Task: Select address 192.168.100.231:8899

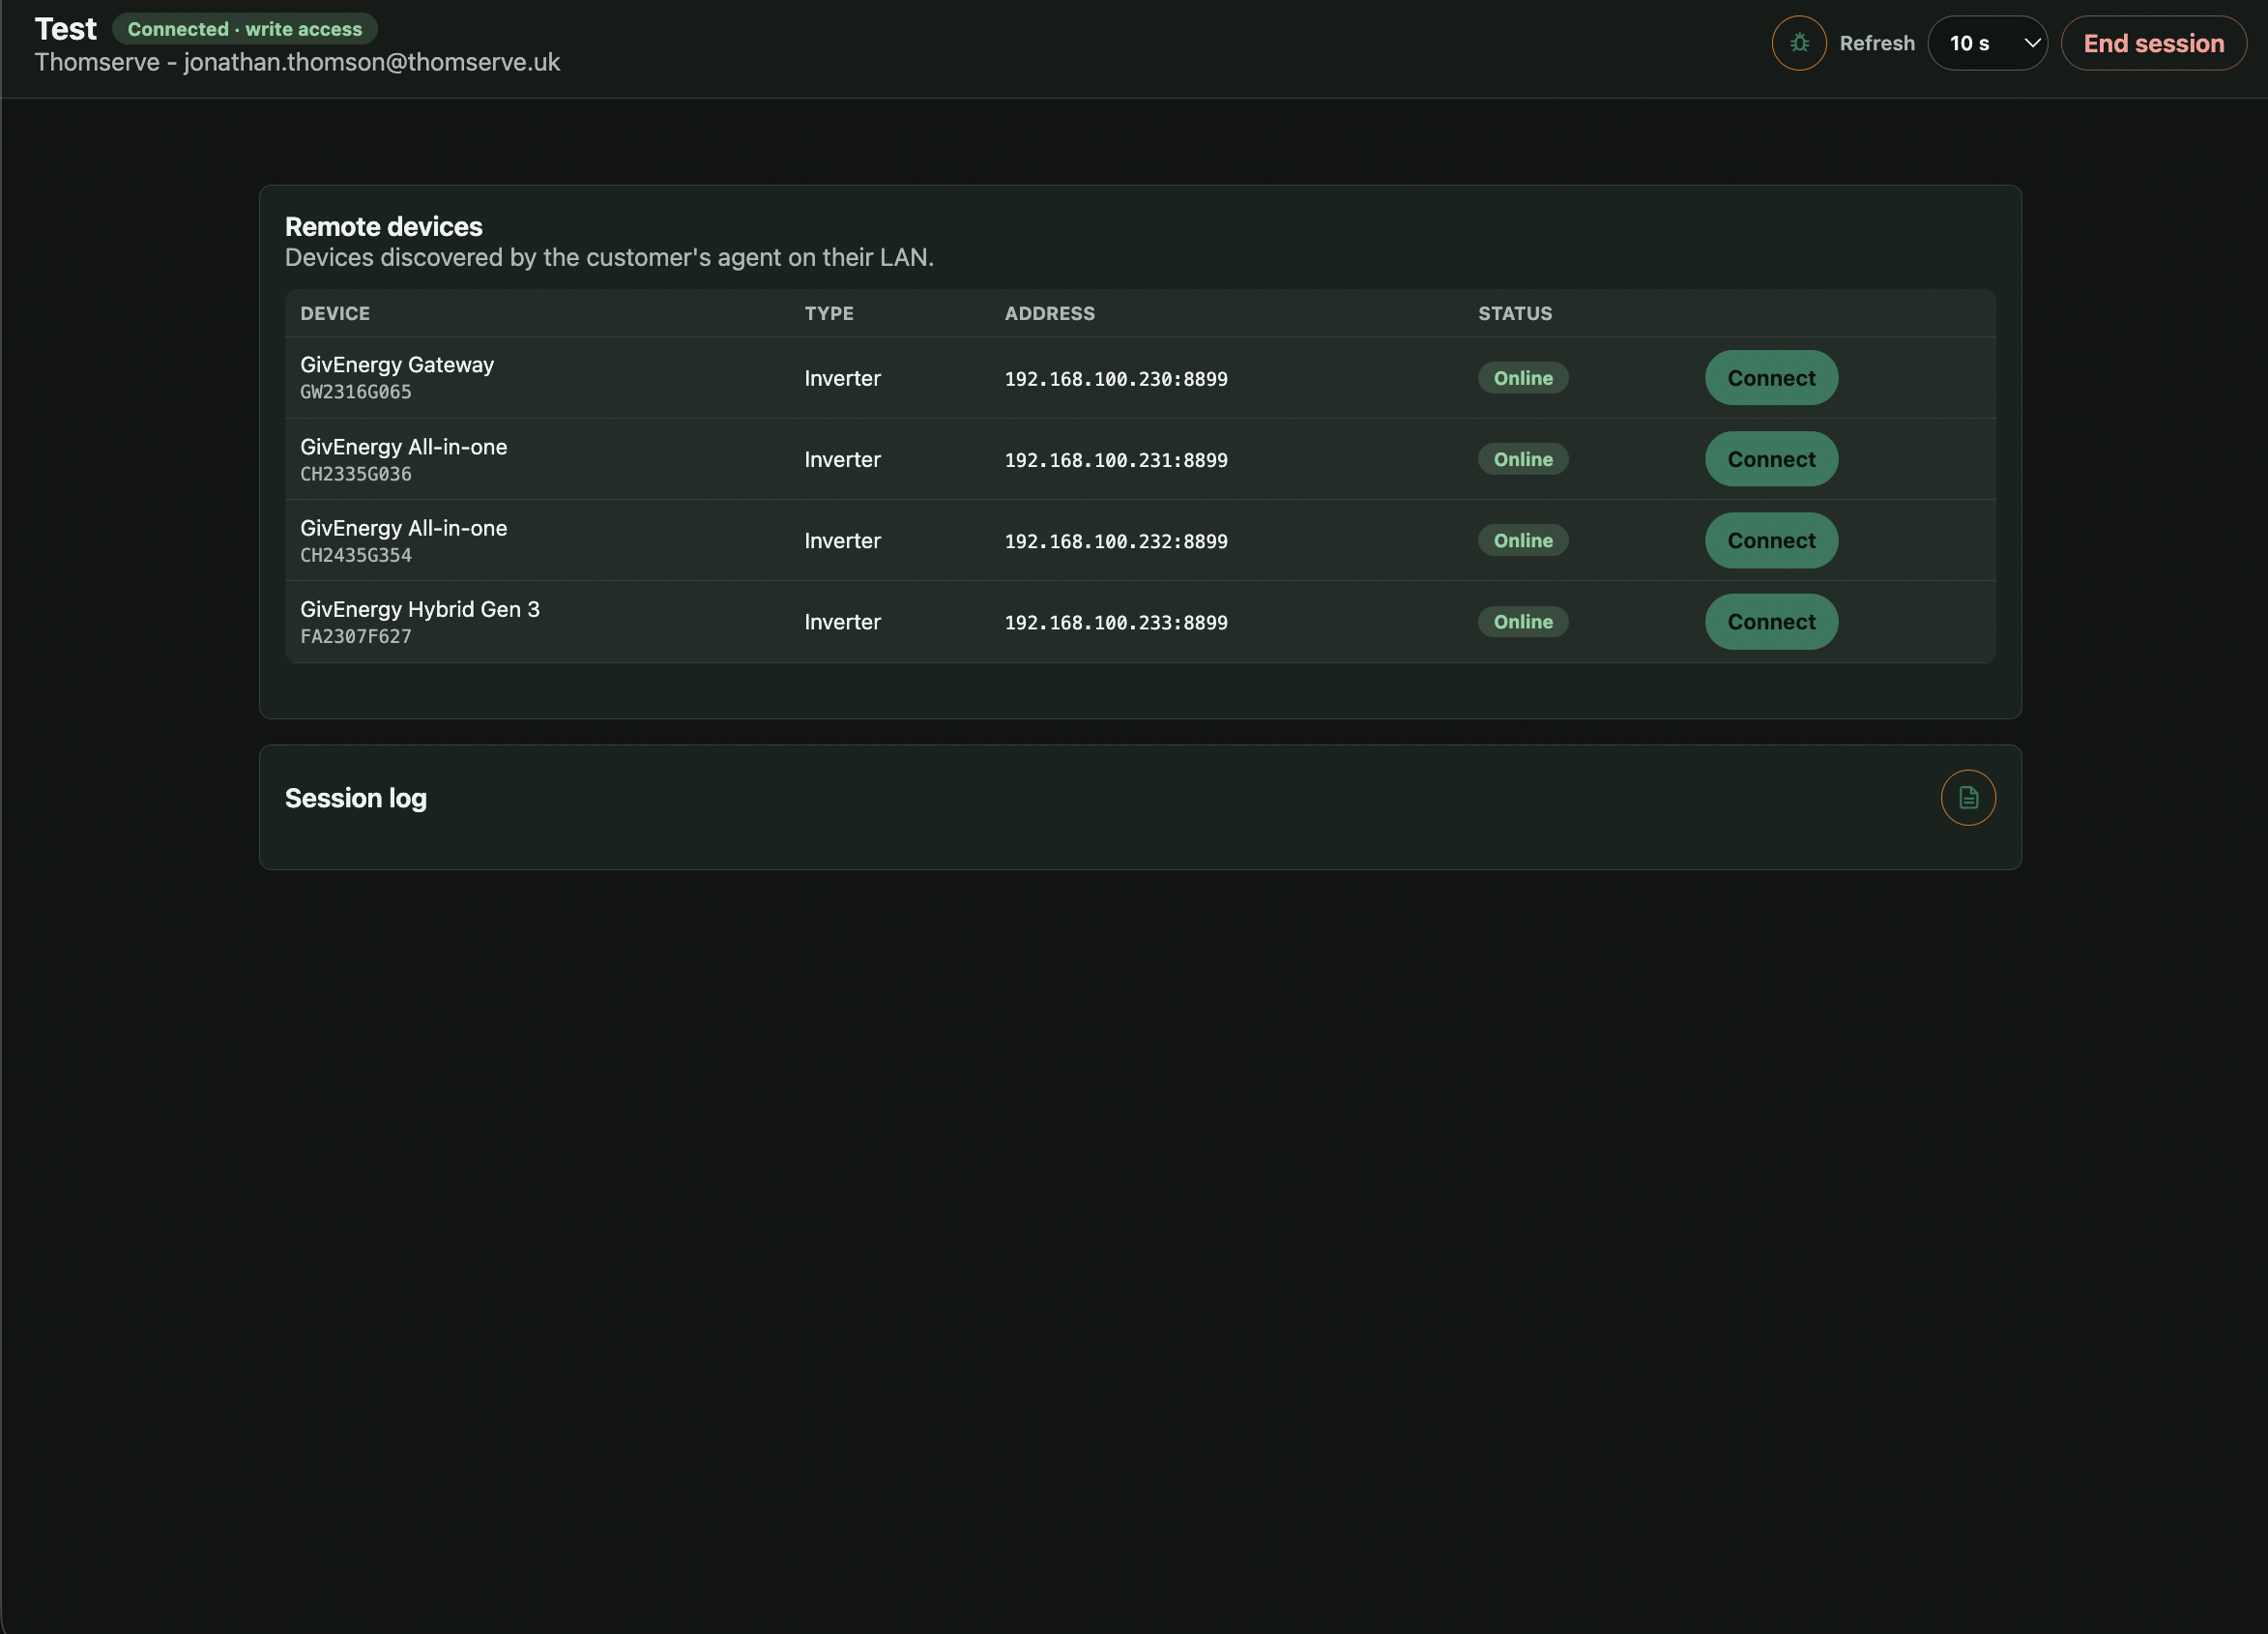Action: pyautogui.click(x=1116, y=460)
